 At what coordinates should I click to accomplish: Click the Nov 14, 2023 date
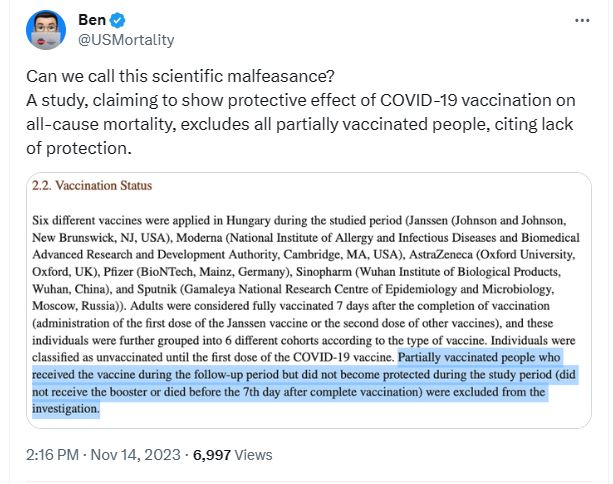pyautogui.click(x=135, y=455)
